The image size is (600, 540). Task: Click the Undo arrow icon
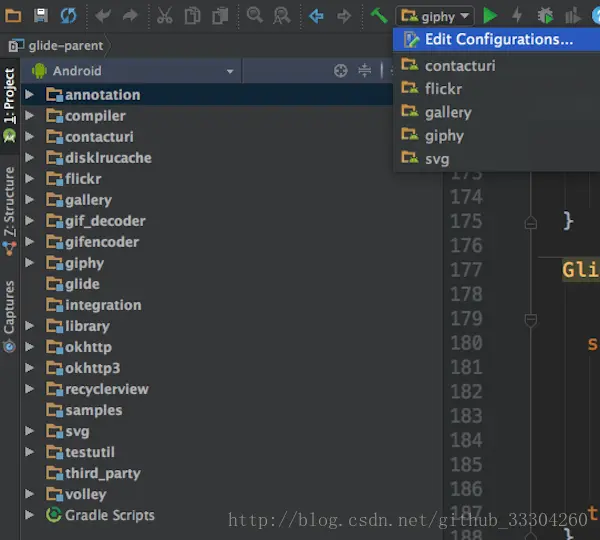[x=103, y=16]
